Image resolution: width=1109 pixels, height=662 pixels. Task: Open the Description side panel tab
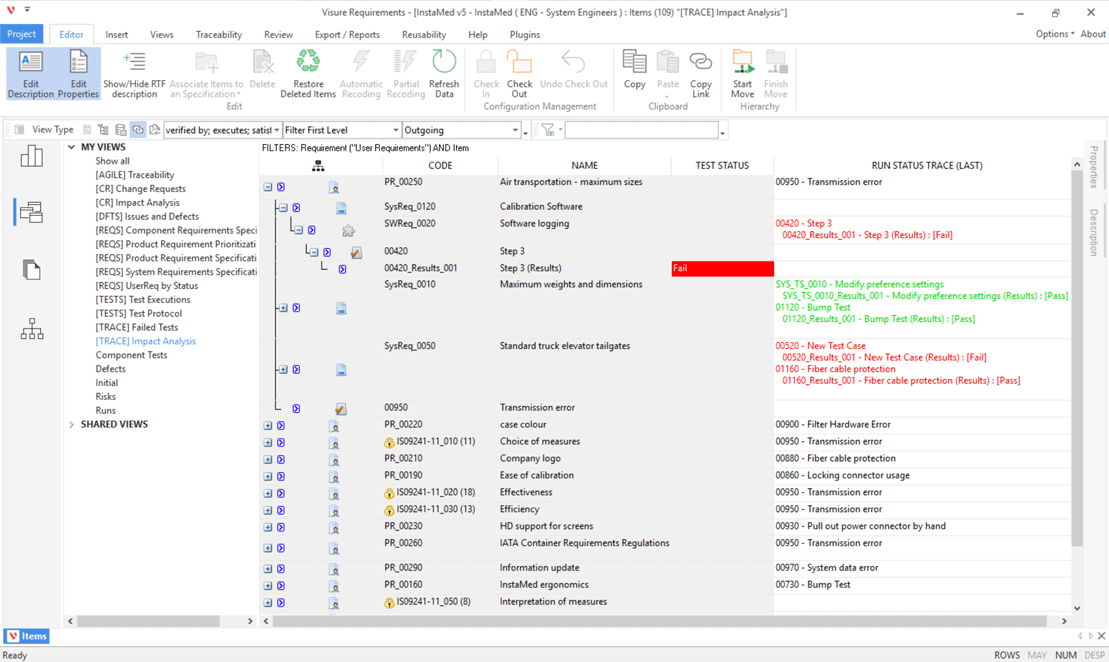click(1093, 232)
